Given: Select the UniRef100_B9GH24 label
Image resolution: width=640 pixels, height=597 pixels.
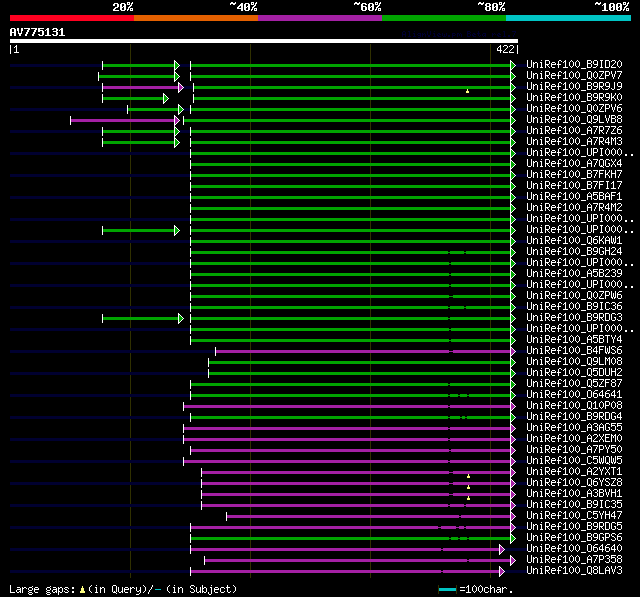Looking at the screenshot, I should click(574, 252).
